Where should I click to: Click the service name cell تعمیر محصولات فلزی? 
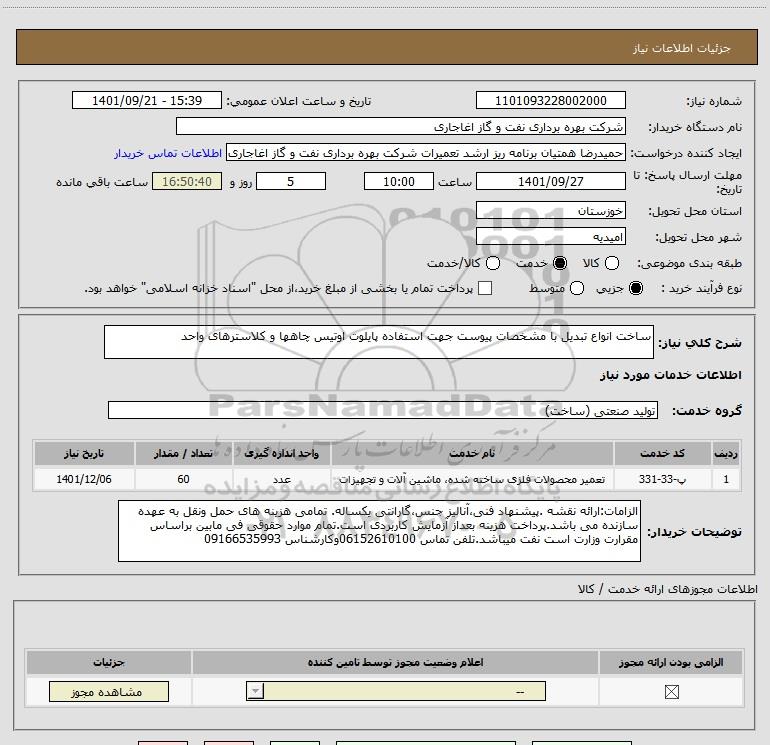point(472,479)
